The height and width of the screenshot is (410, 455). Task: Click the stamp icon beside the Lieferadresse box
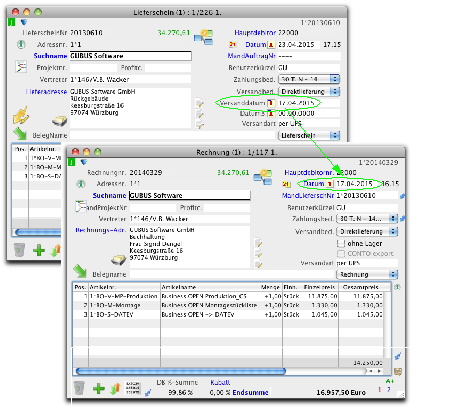(60, 121)
